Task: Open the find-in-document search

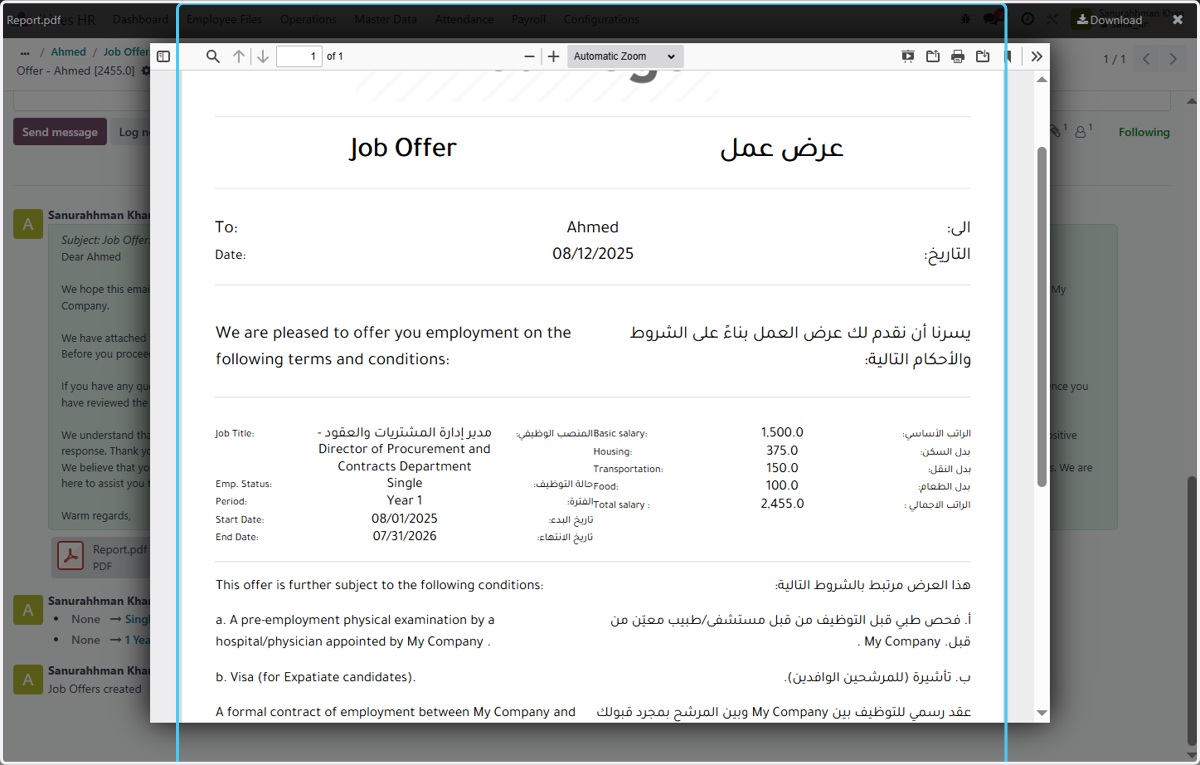Action: coord(213,57)
